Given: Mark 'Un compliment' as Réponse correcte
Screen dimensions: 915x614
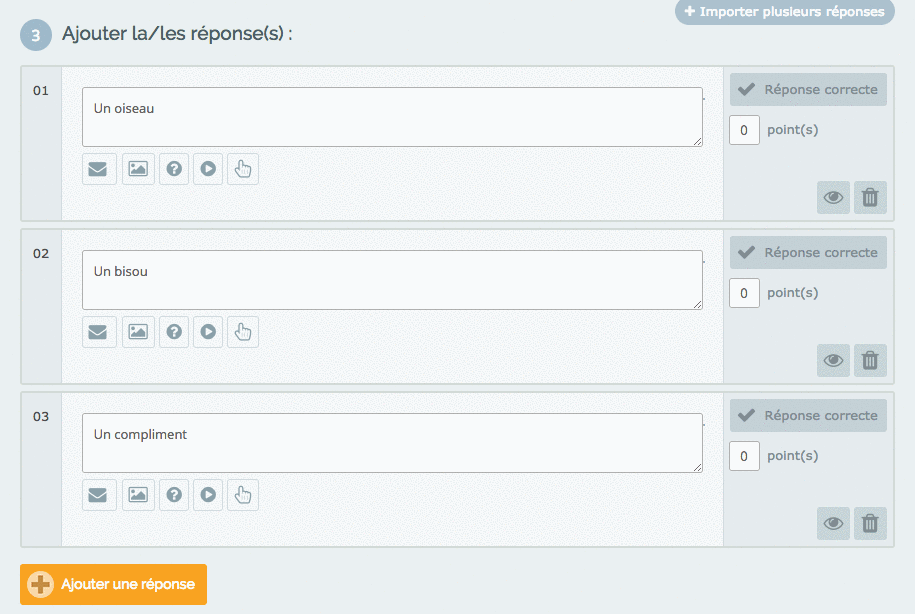Looking at the screenshot, I should (808, 415).
